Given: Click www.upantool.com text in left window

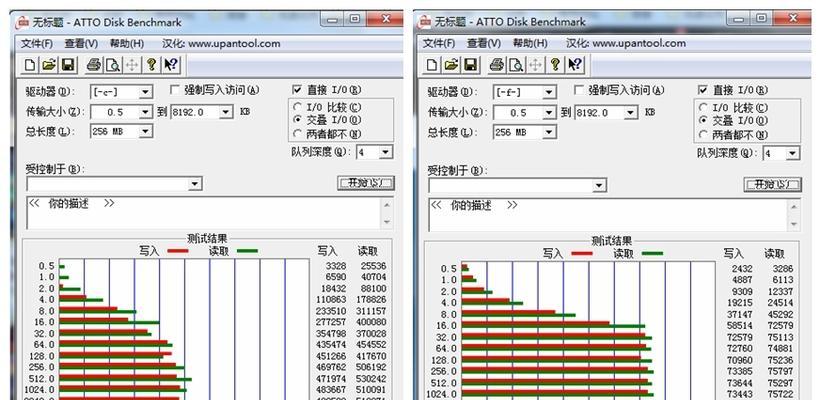Looking at the screenshot, I should (x=234, y=44).
